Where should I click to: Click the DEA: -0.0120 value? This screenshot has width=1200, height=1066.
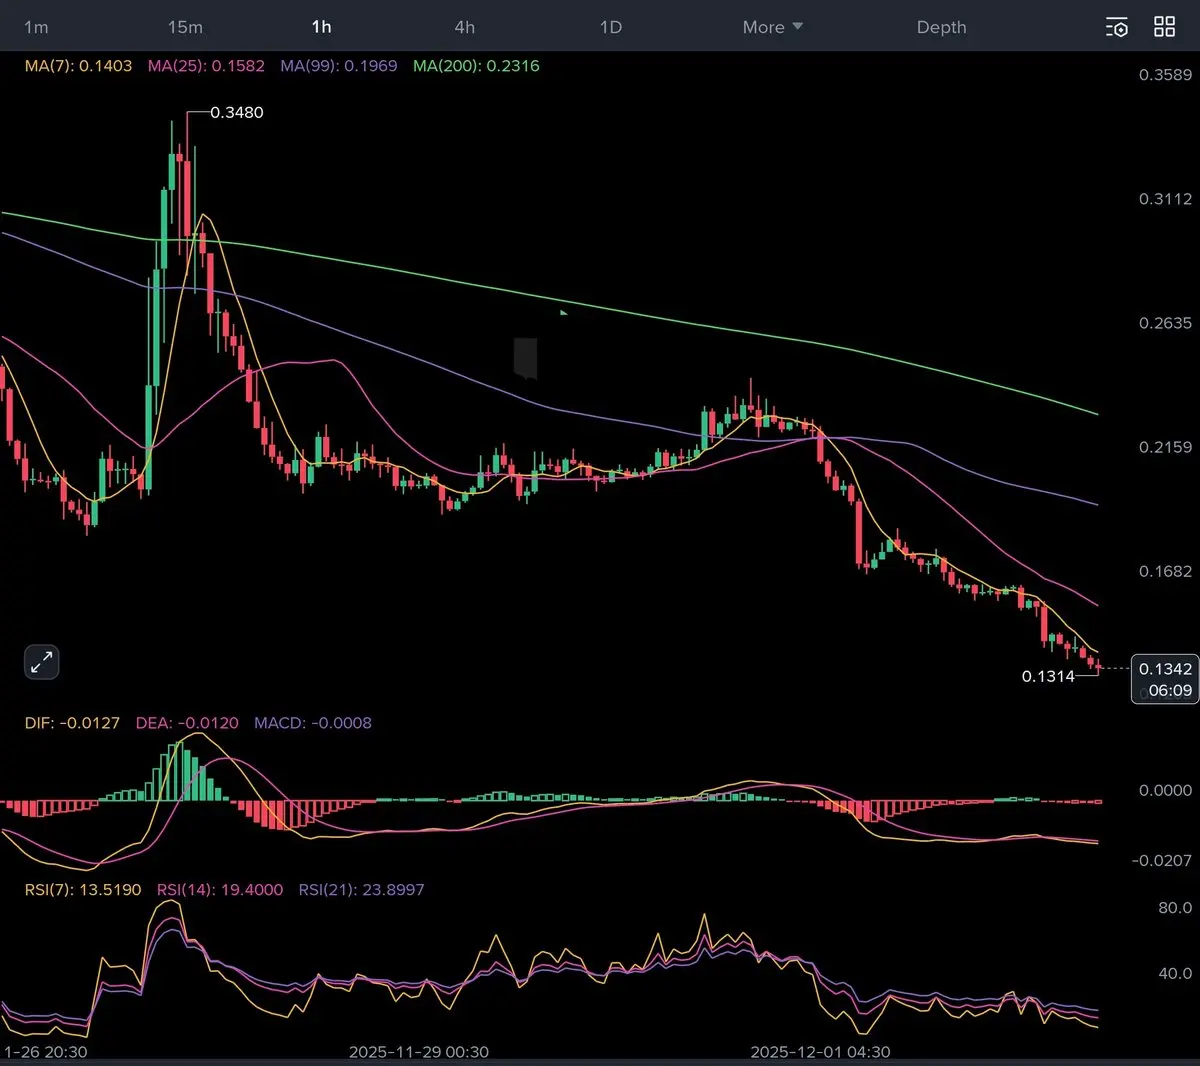(187, 723)
